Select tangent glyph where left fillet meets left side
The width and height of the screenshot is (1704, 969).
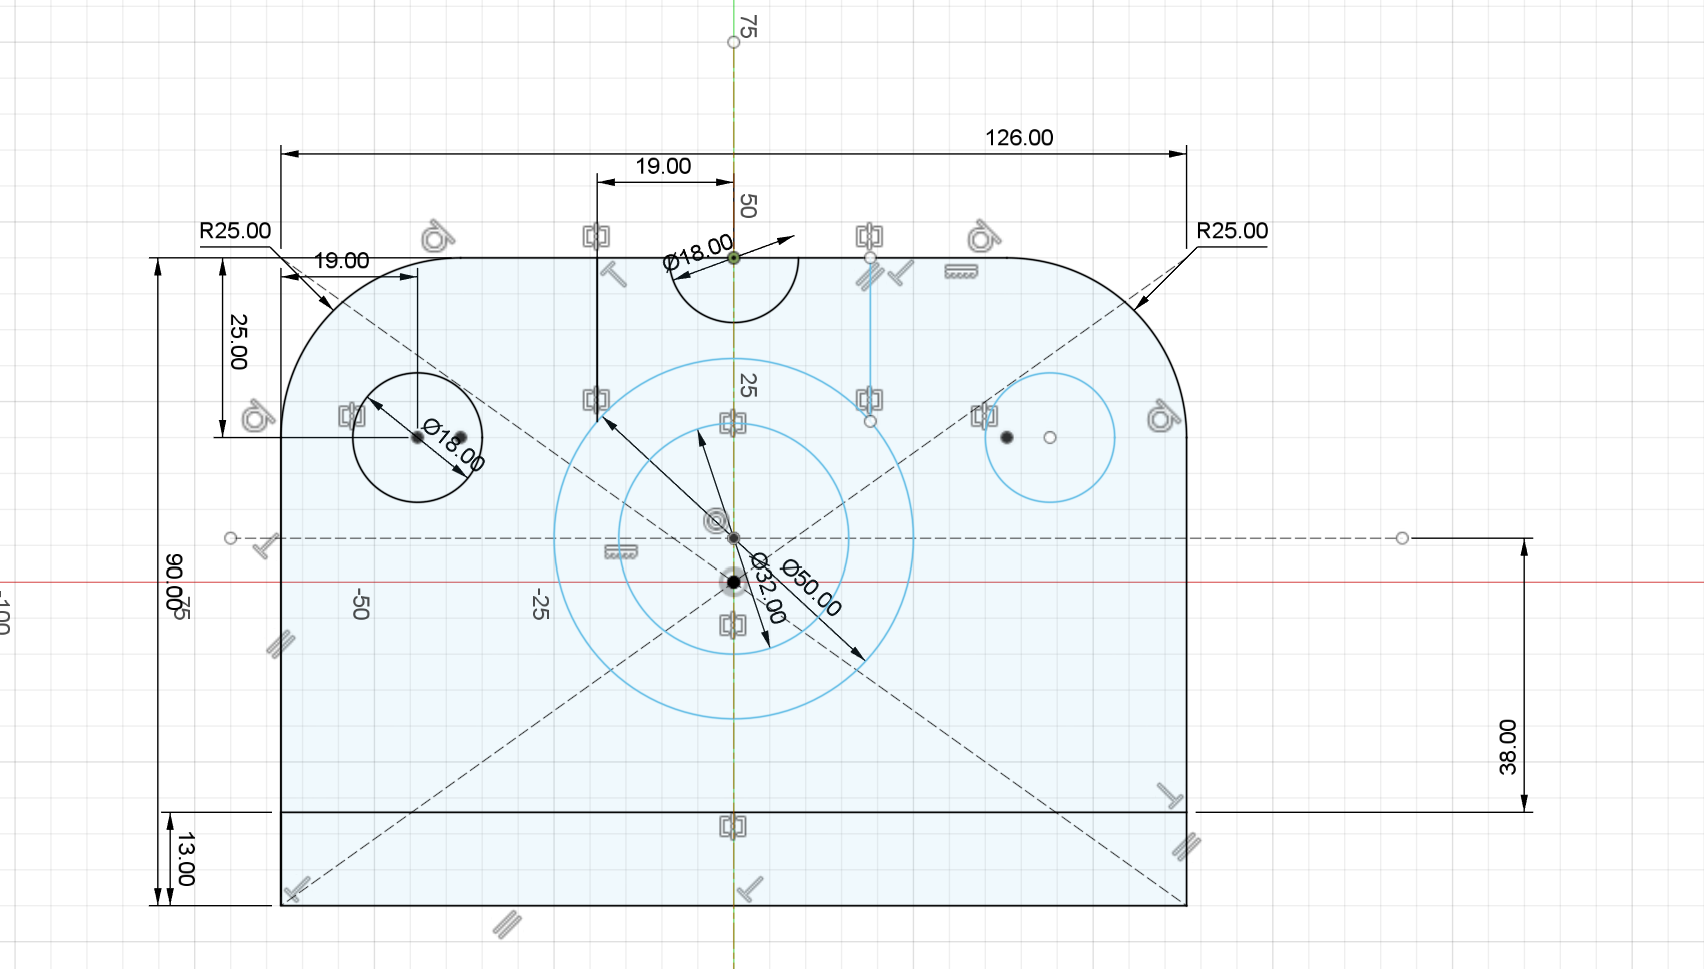pyautogui.click(x=257, y=415)
